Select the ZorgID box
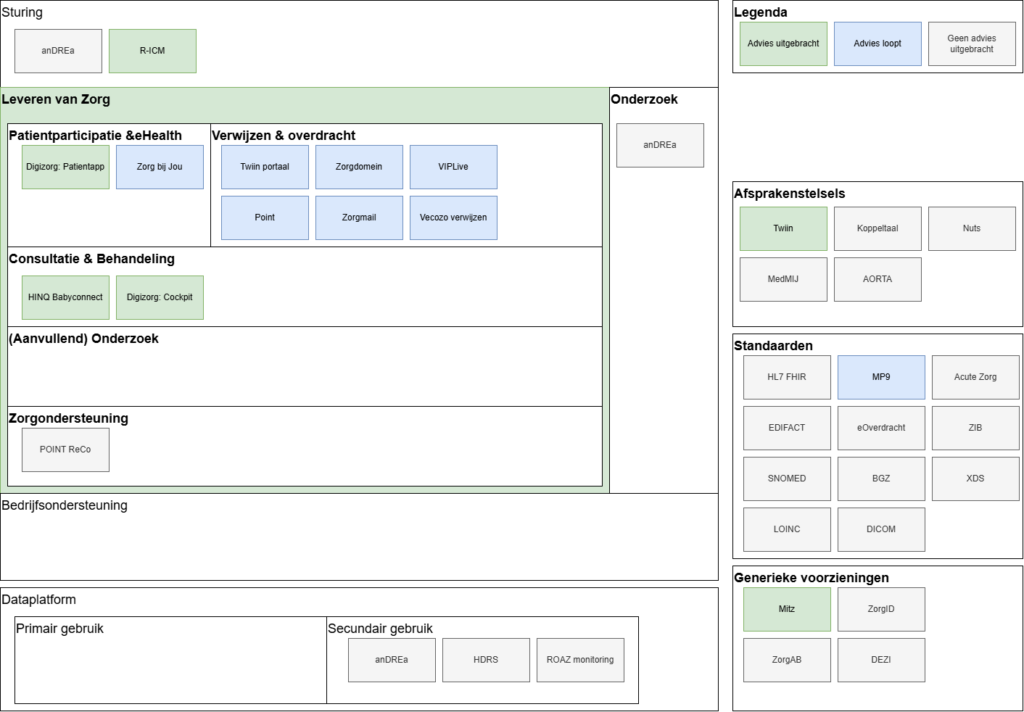Viewport: 1024px width, 712px height. (x=881, y=609)
